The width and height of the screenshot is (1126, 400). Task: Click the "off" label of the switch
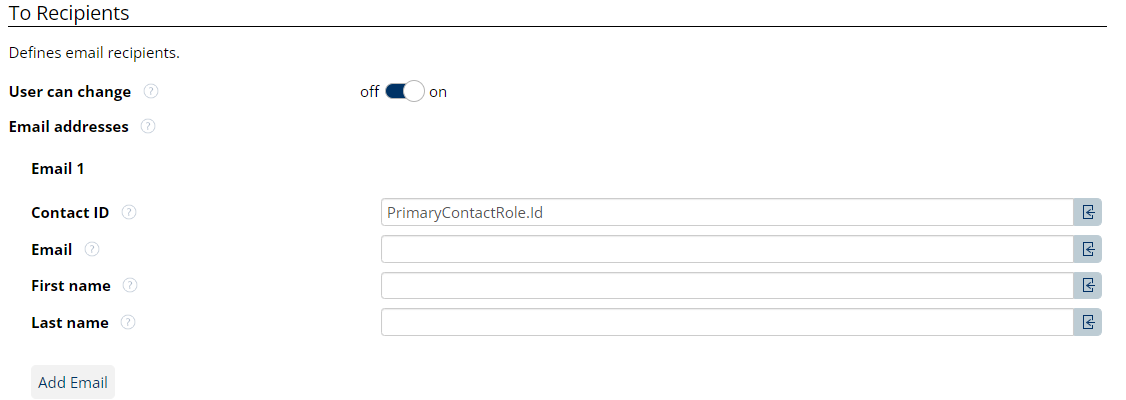pos(369,92)
